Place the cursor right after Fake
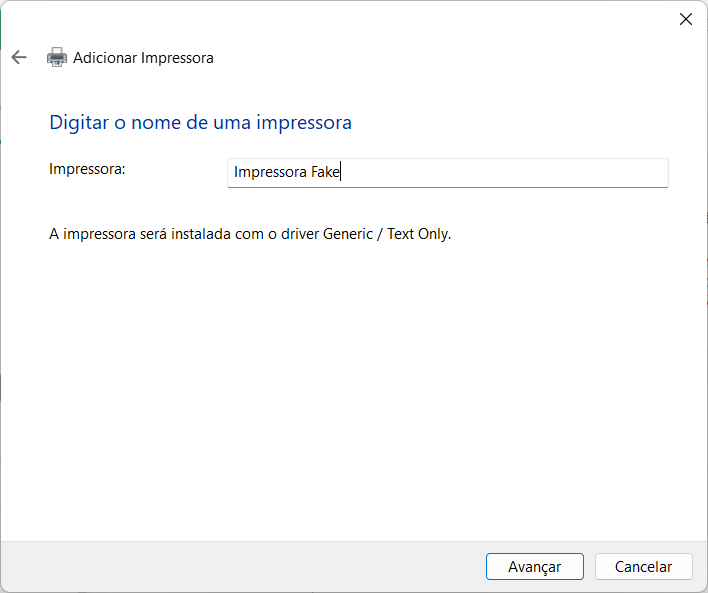708x593 pixels. coord(342,172)
